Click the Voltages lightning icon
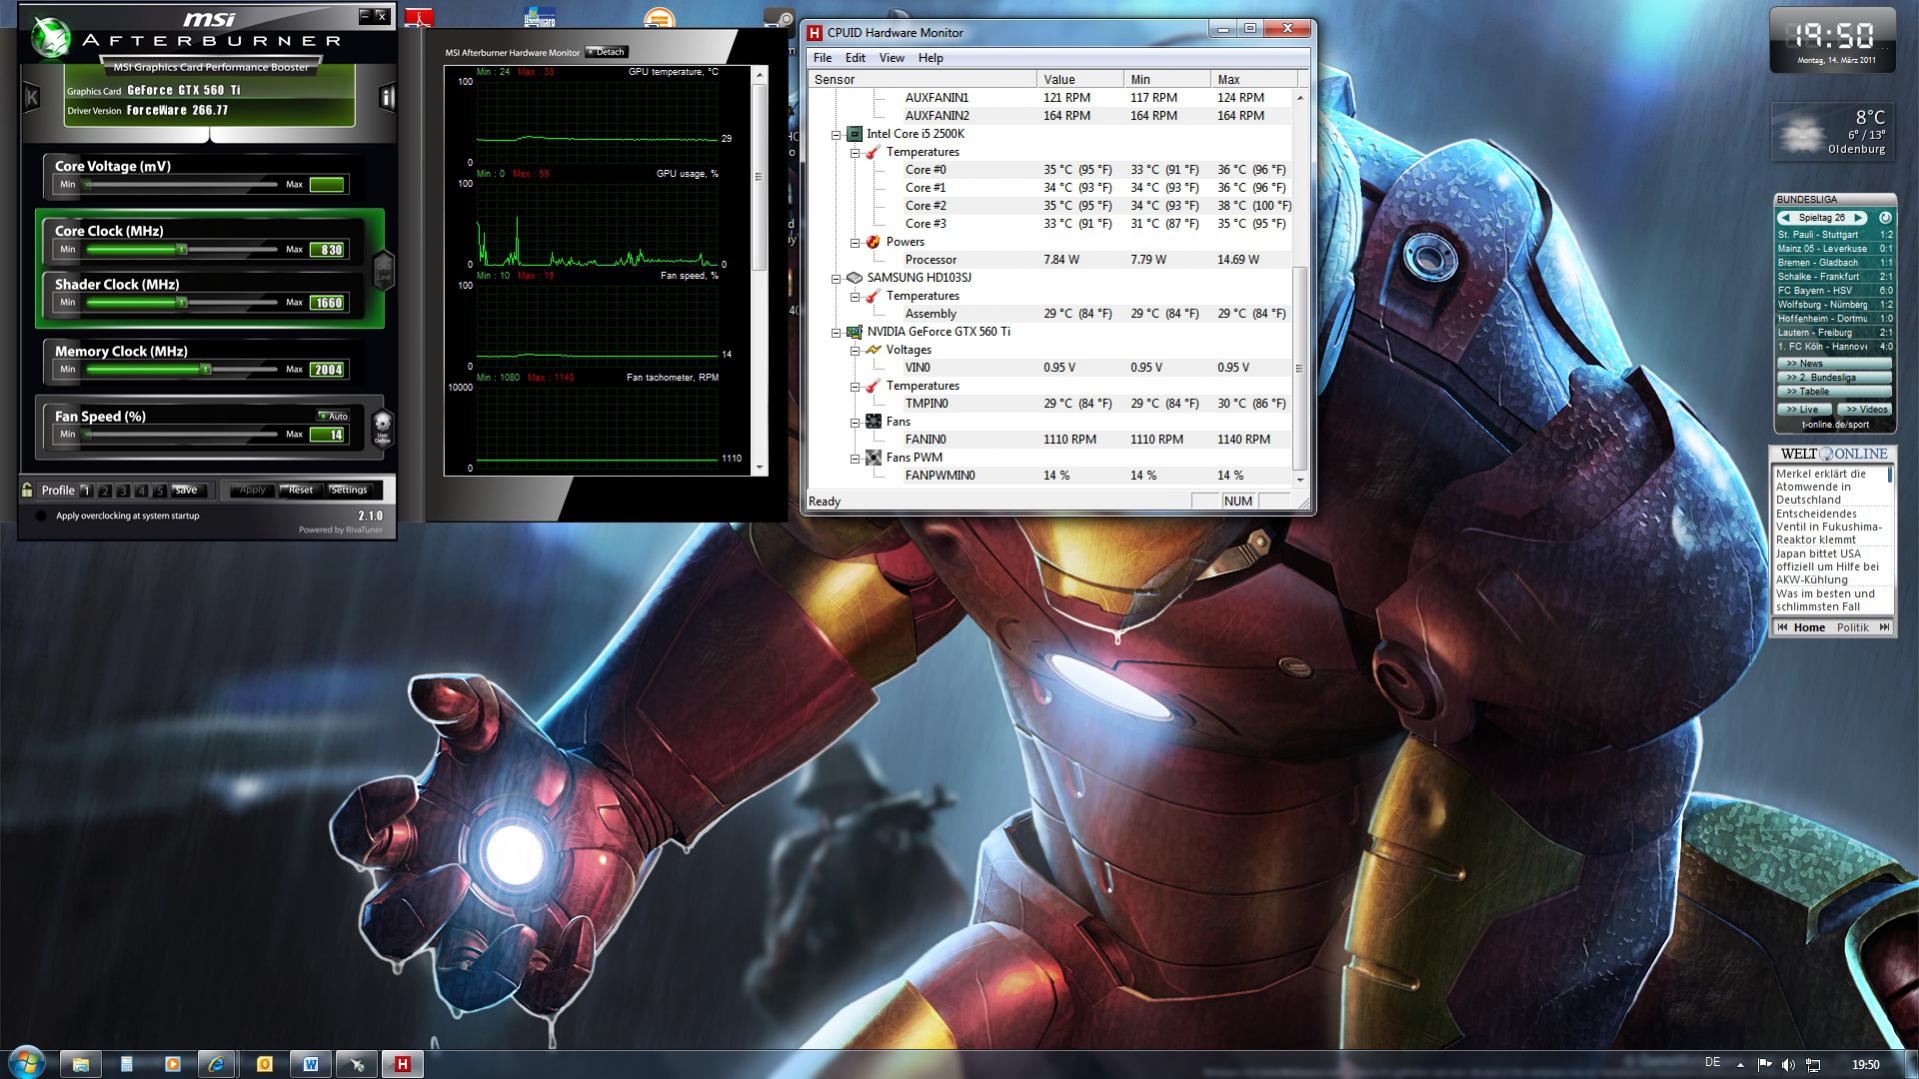 [x=873, y=350]
